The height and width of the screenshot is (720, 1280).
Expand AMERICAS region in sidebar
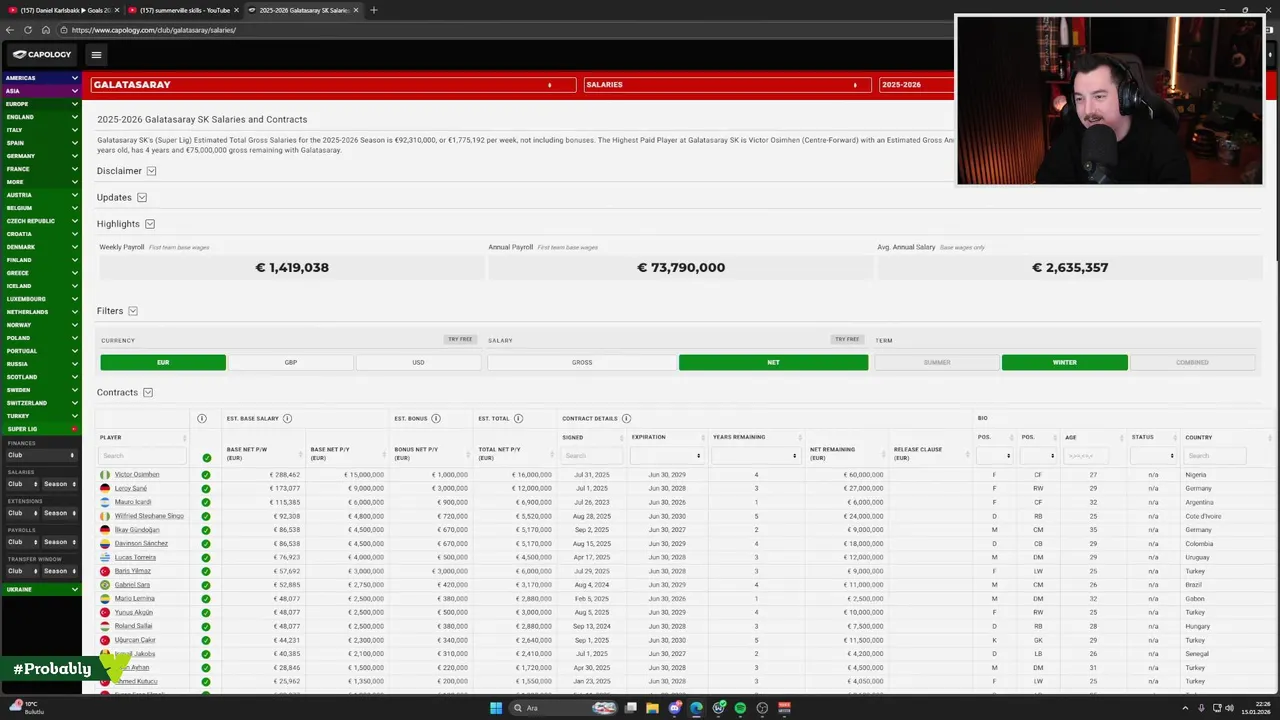tap(41, 78)
